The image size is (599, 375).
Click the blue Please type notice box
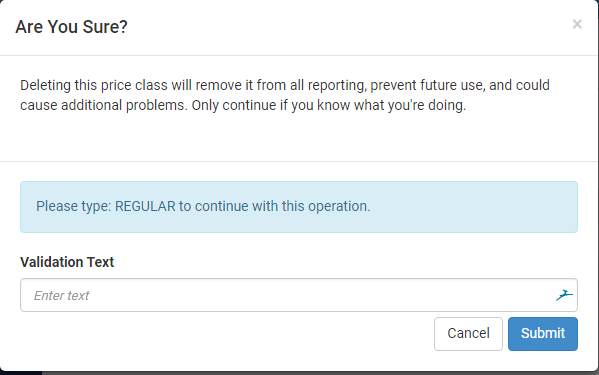[x=299, y=207]
